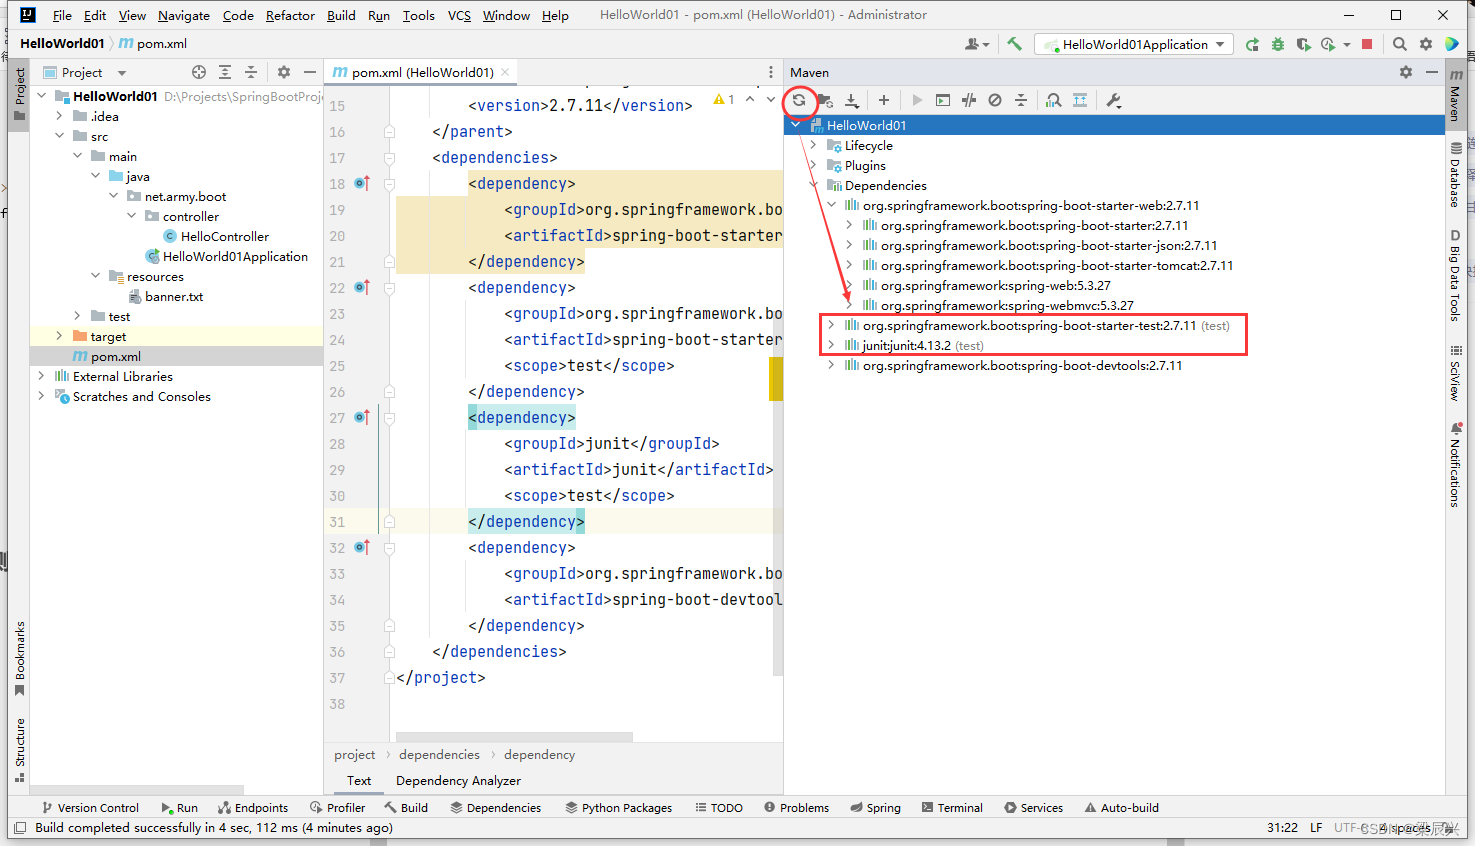This screenshot has width=1475, height=846.
Task: Open Search Everywhere magnifier
Action: pyautogui.click(x=1400, y=44)
